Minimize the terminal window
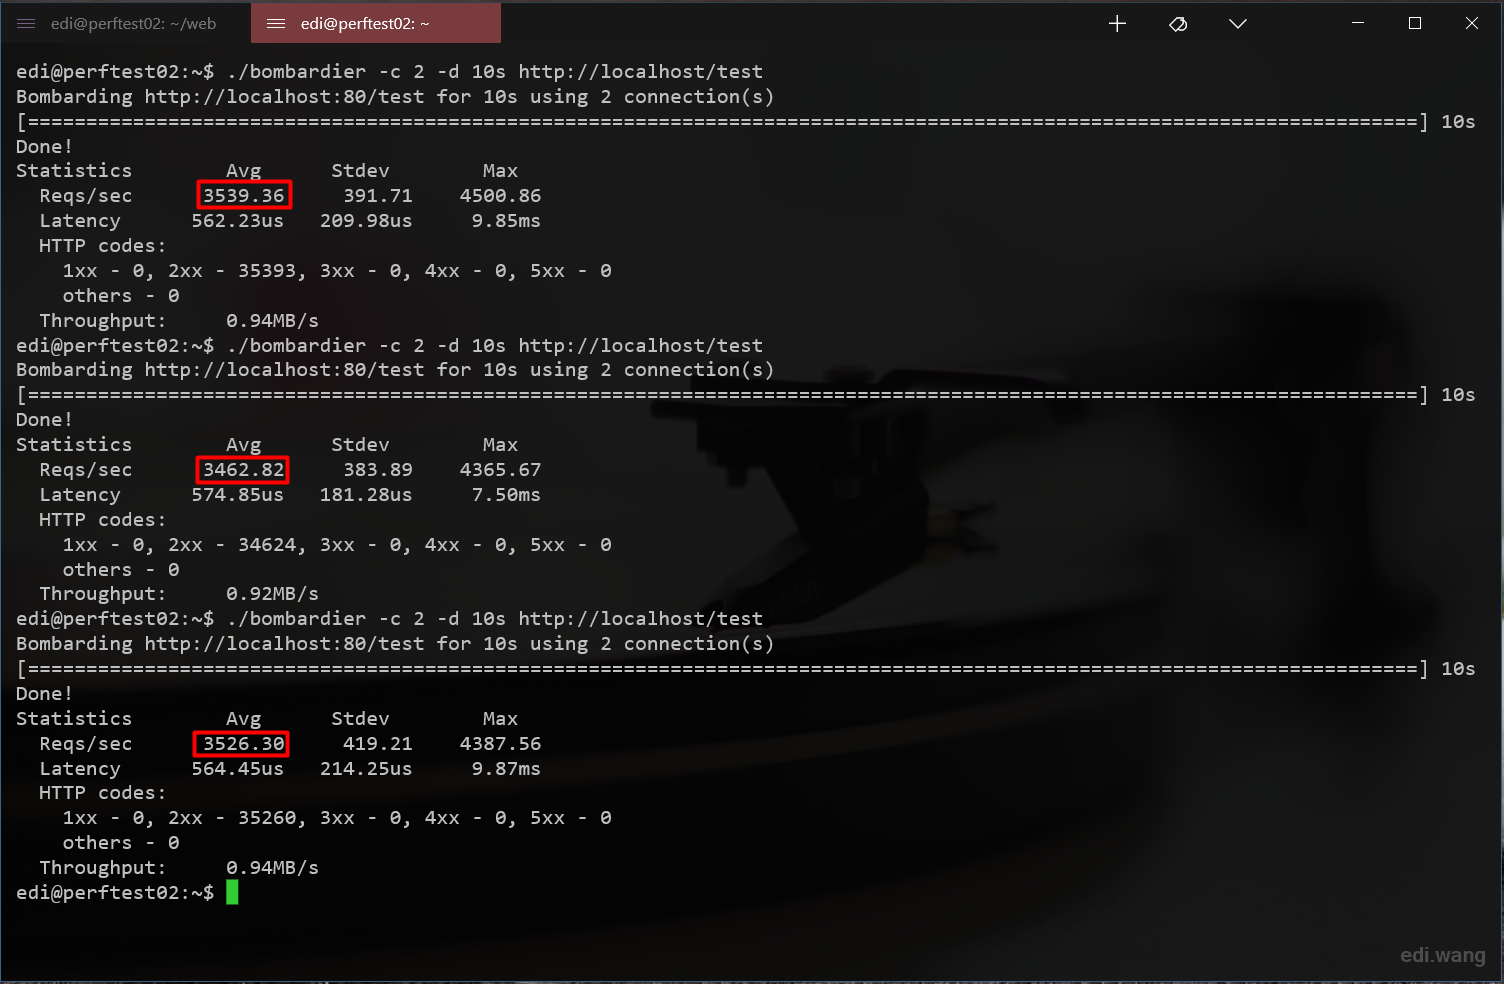 (1358, 23)
